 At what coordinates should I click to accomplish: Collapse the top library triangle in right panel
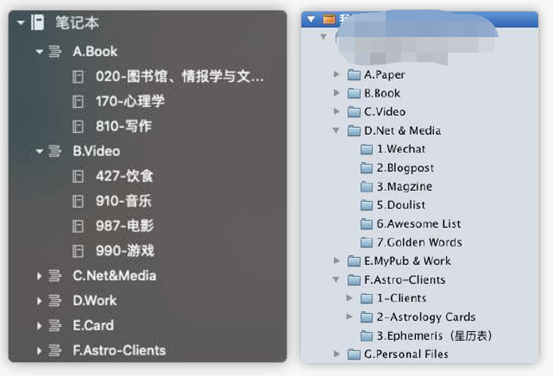coord(311,19)
